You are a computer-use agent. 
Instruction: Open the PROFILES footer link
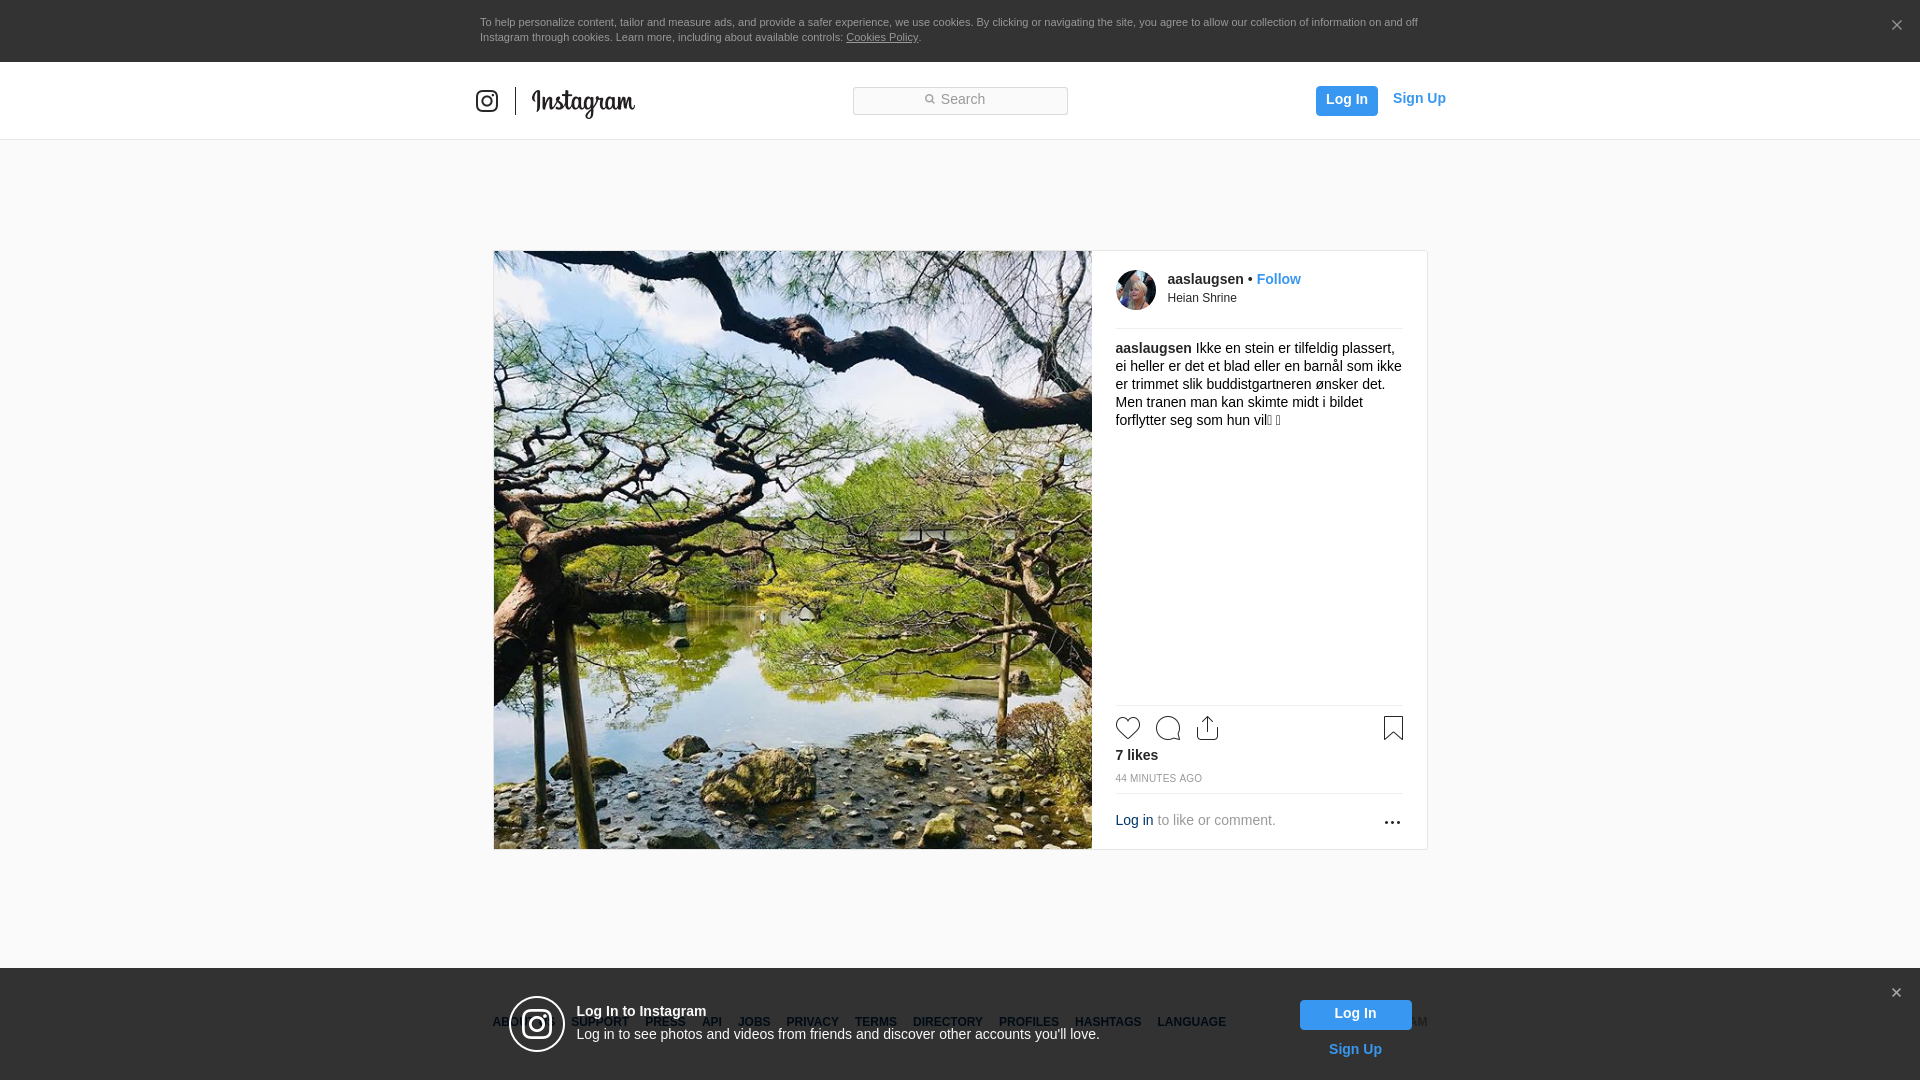tap(1029, 1022)
